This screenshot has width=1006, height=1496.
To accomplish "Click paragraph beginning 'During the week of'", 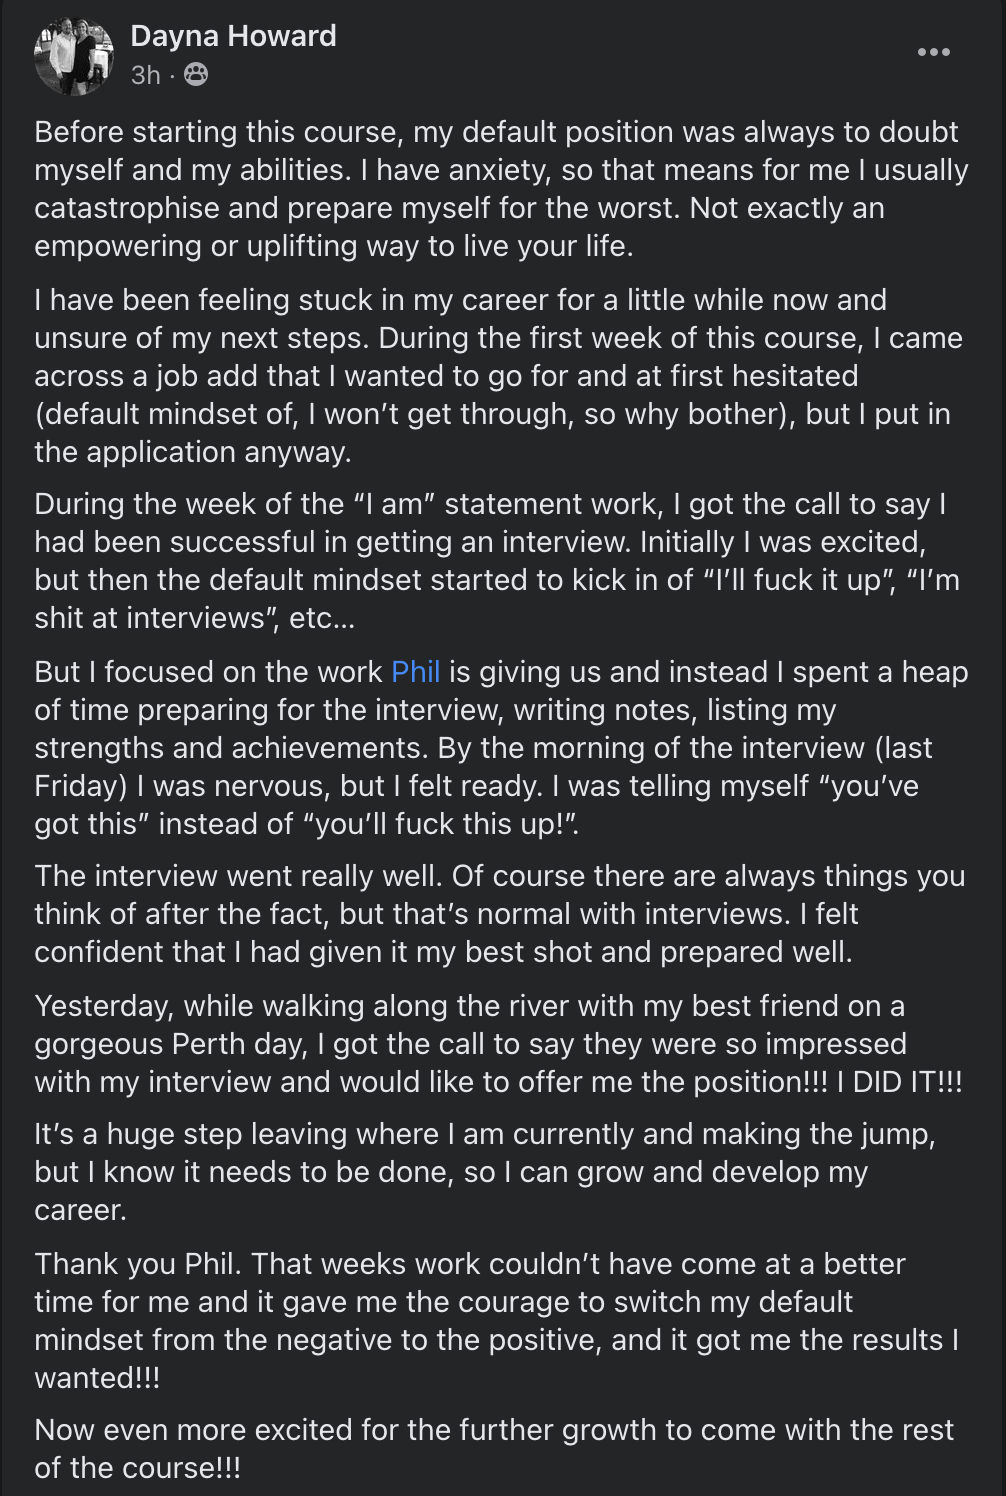I will pos(497,561).
